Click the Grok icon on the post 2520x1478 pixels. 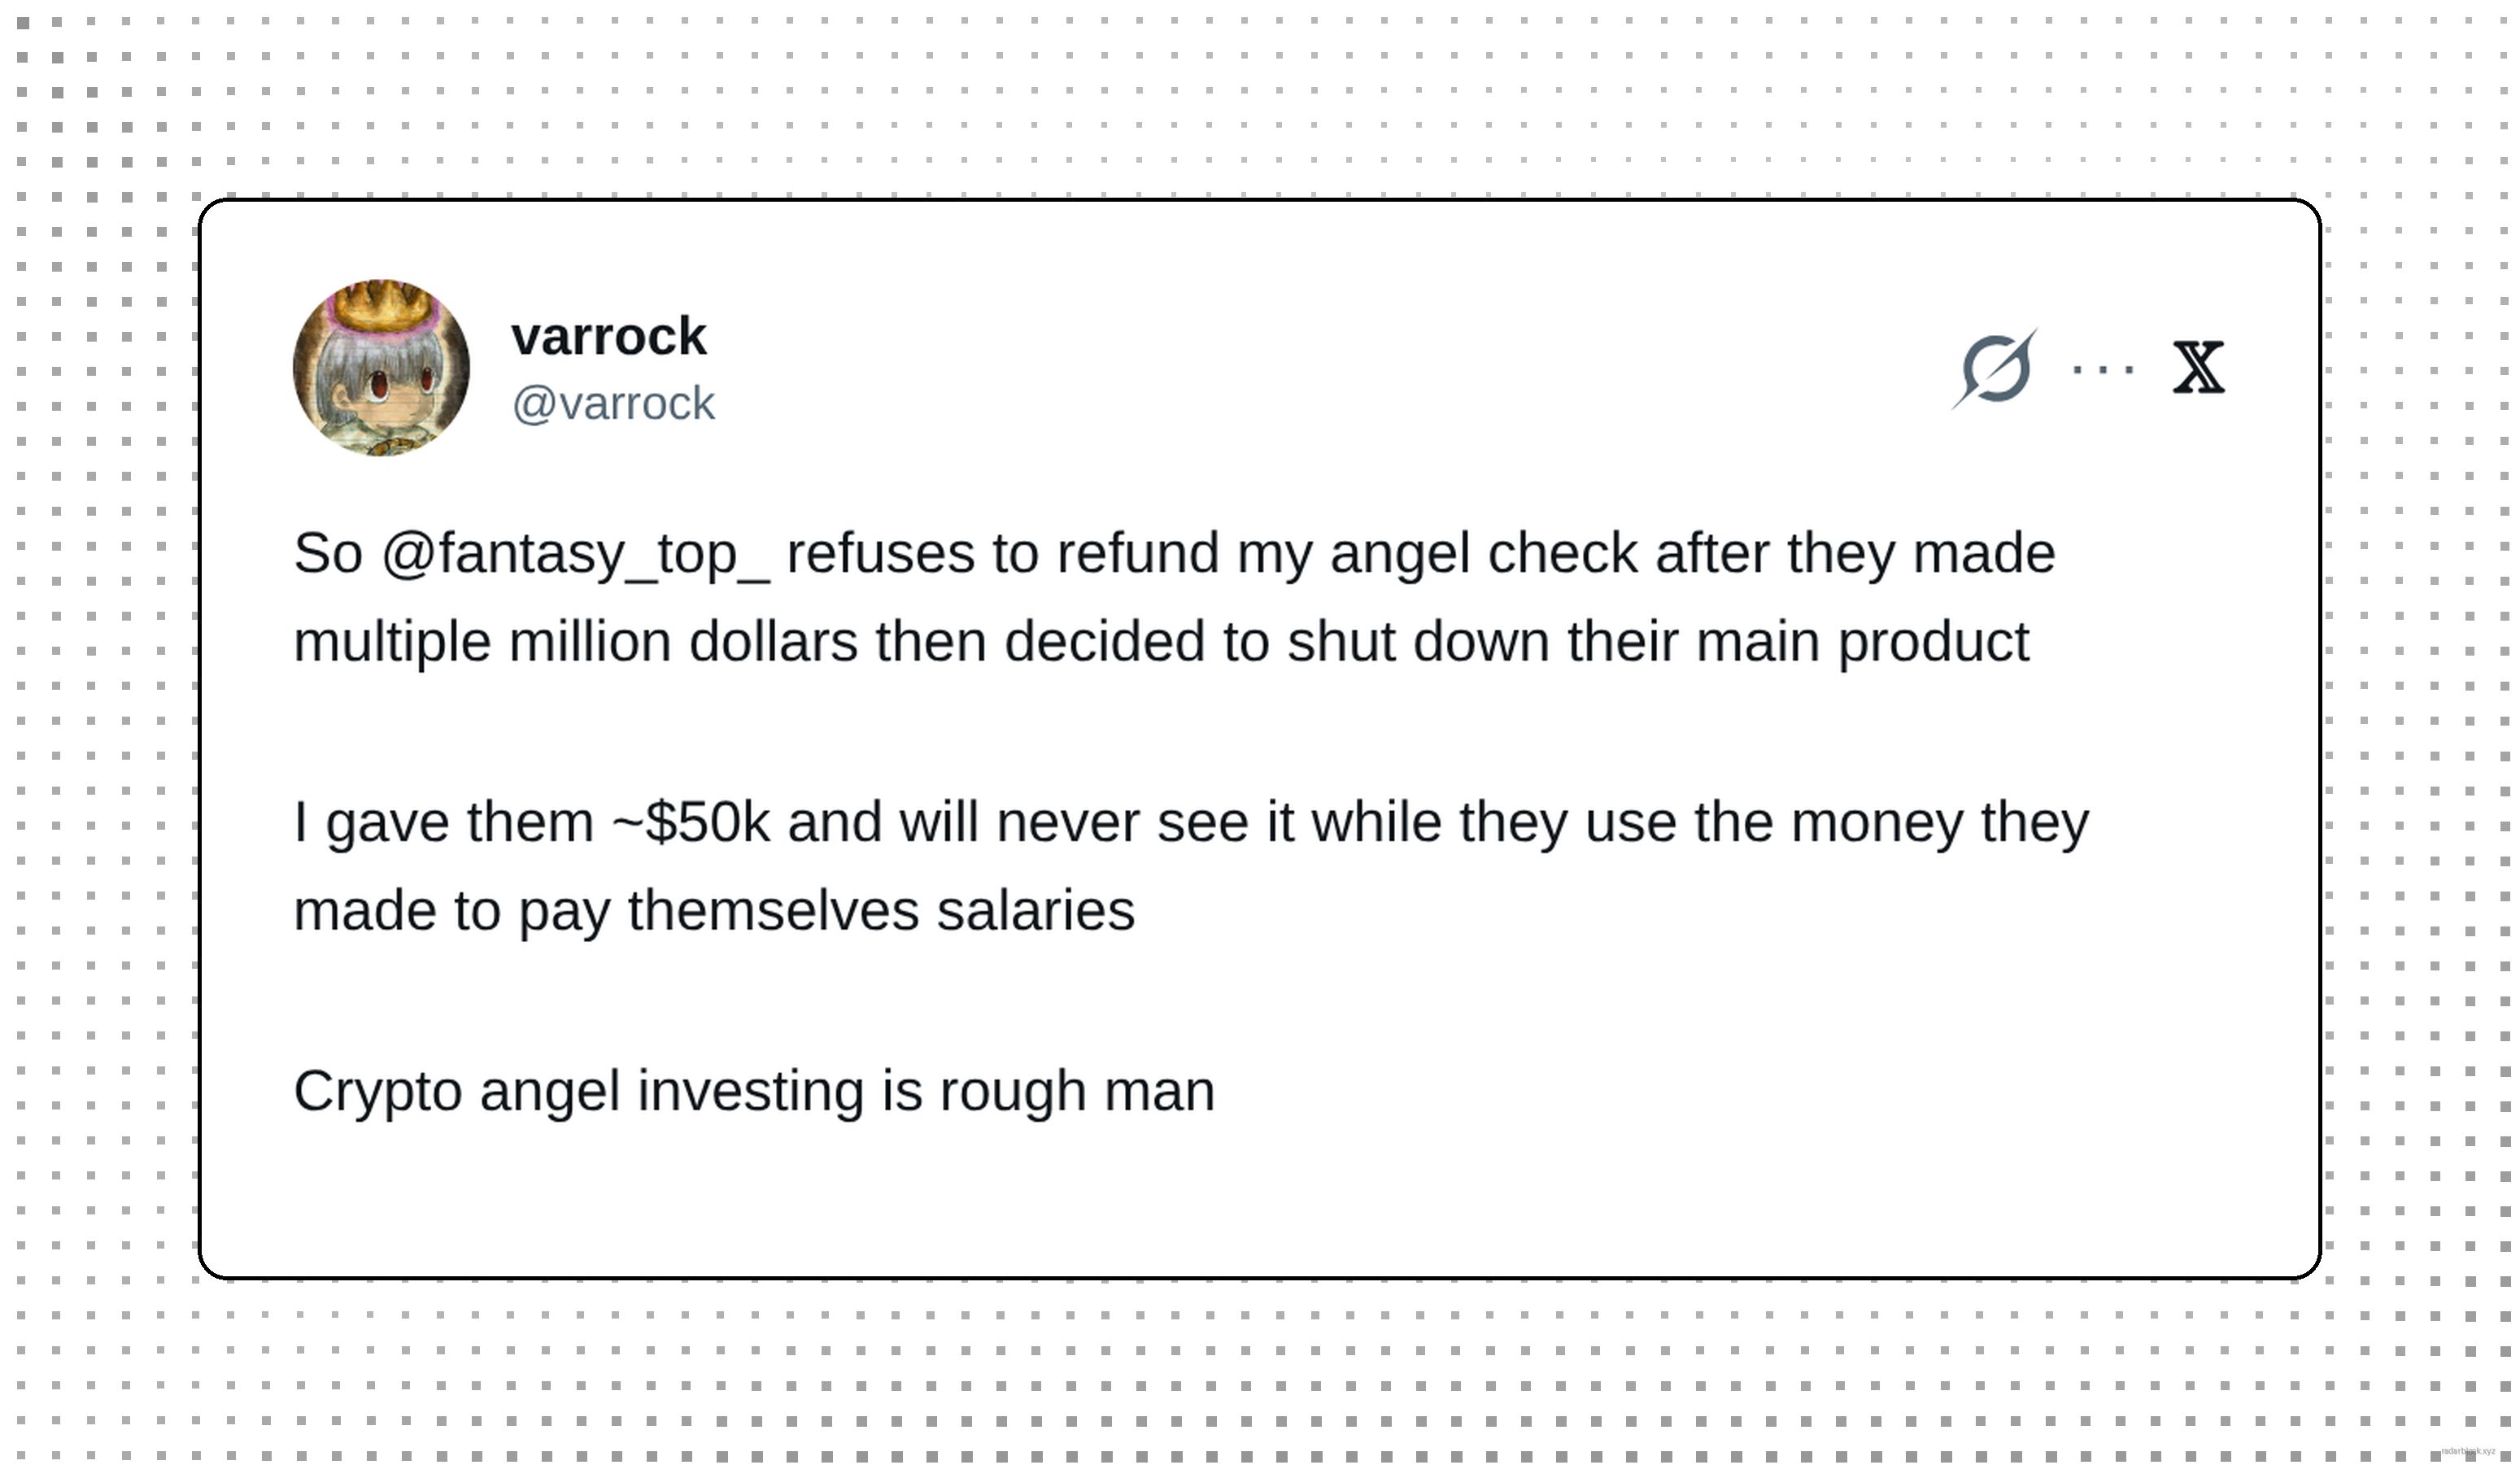tap(1995, 368)
